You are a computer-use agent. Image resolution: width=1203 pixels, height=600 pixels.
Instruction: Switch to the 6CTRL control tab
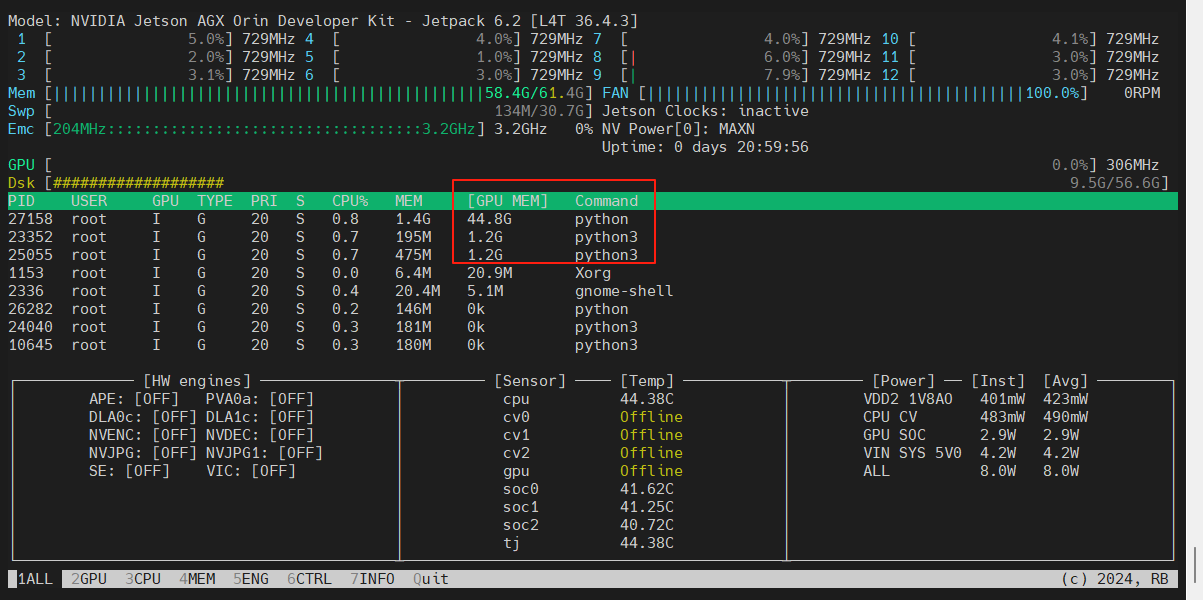[309, 579]
